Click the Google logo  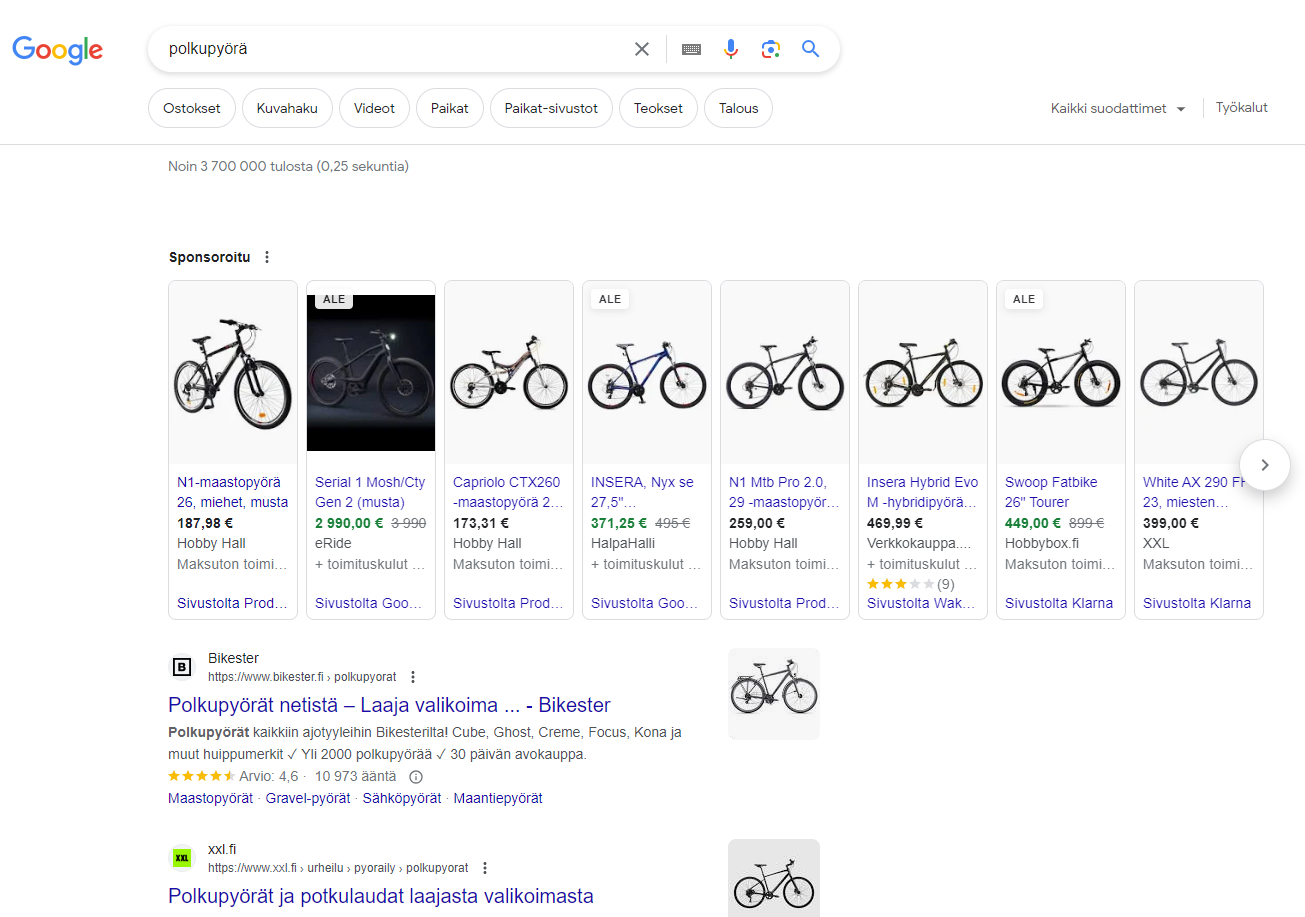(57, 50)
